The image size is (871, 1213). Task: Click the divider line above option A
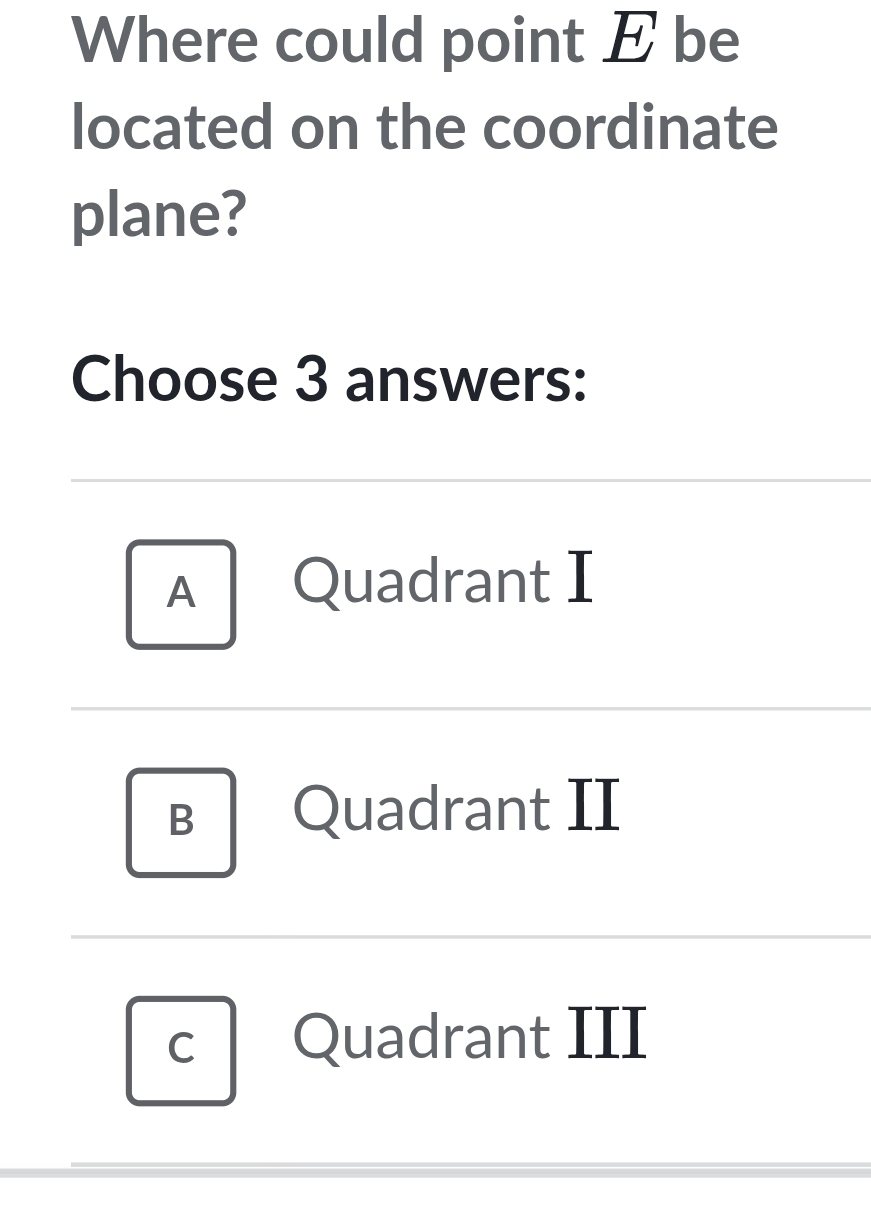pyautogui.click(x=470, y=480)
